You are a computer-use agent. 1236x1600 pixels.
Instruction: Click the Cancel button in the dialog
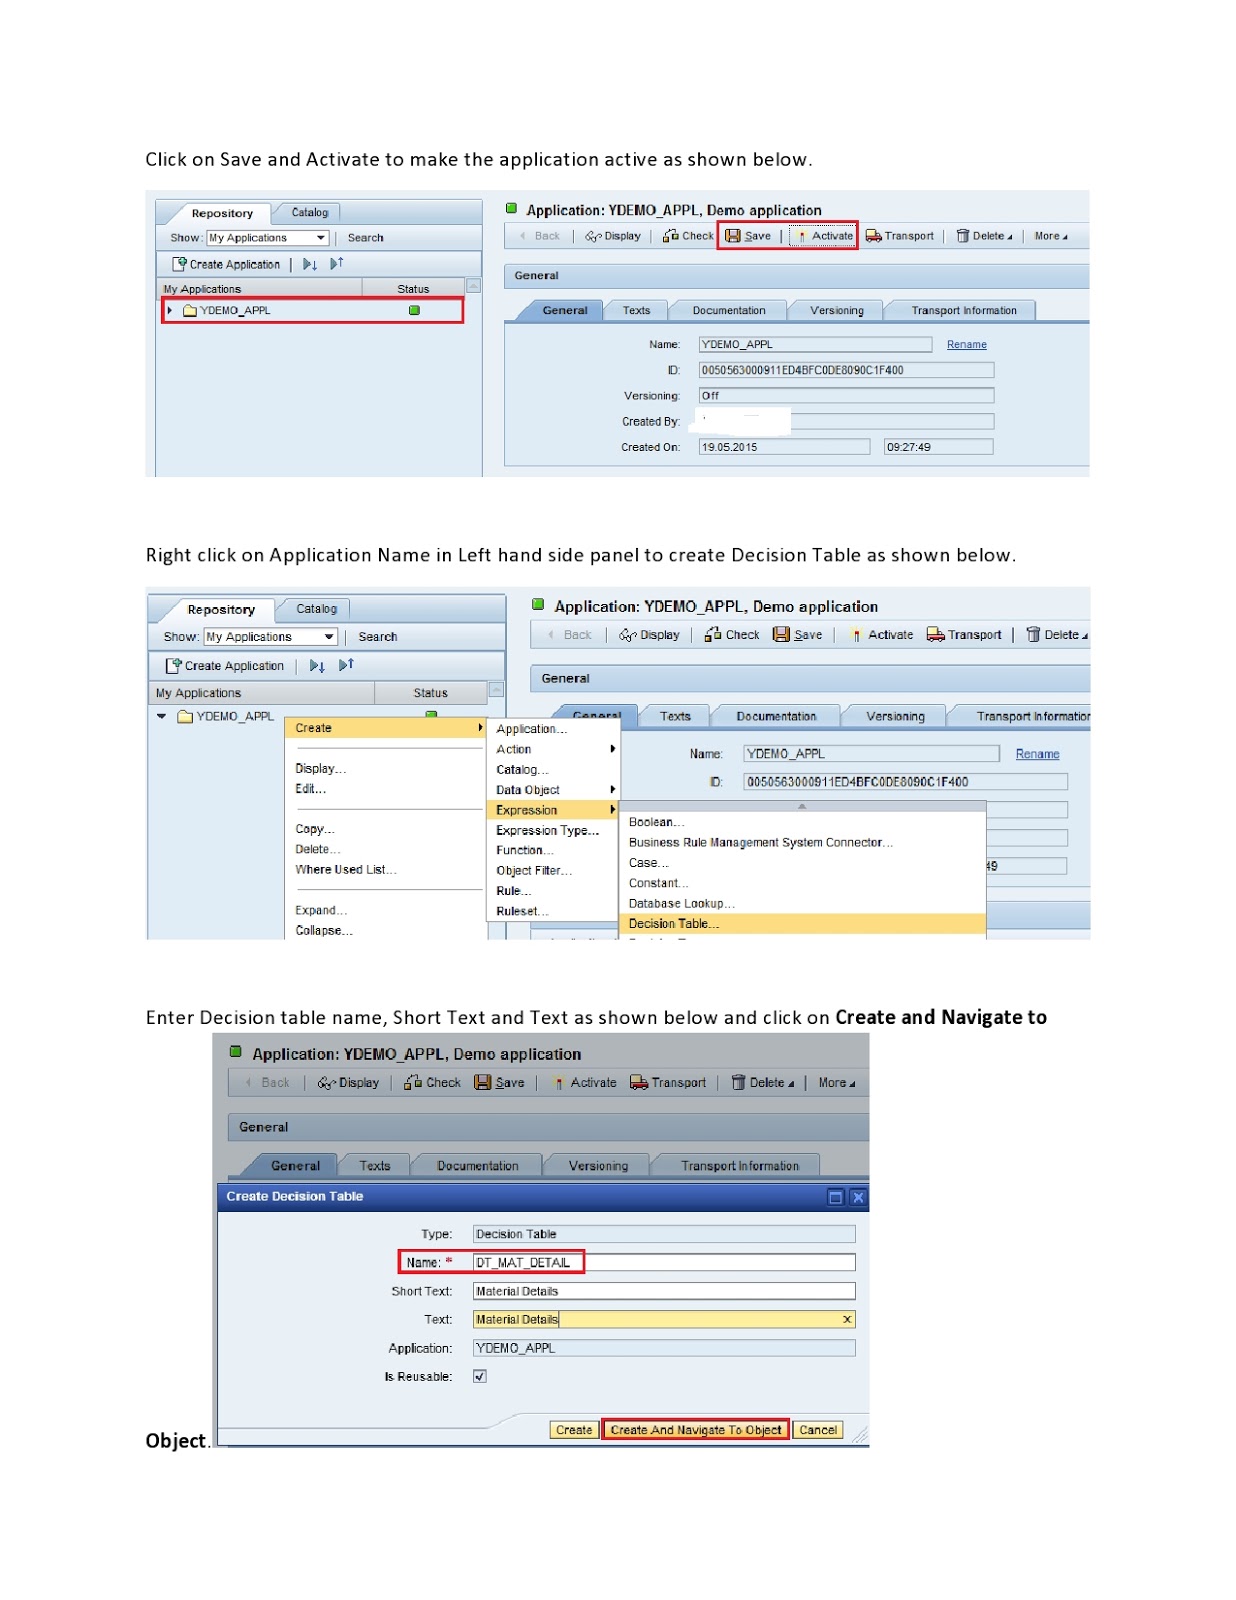818,1430
